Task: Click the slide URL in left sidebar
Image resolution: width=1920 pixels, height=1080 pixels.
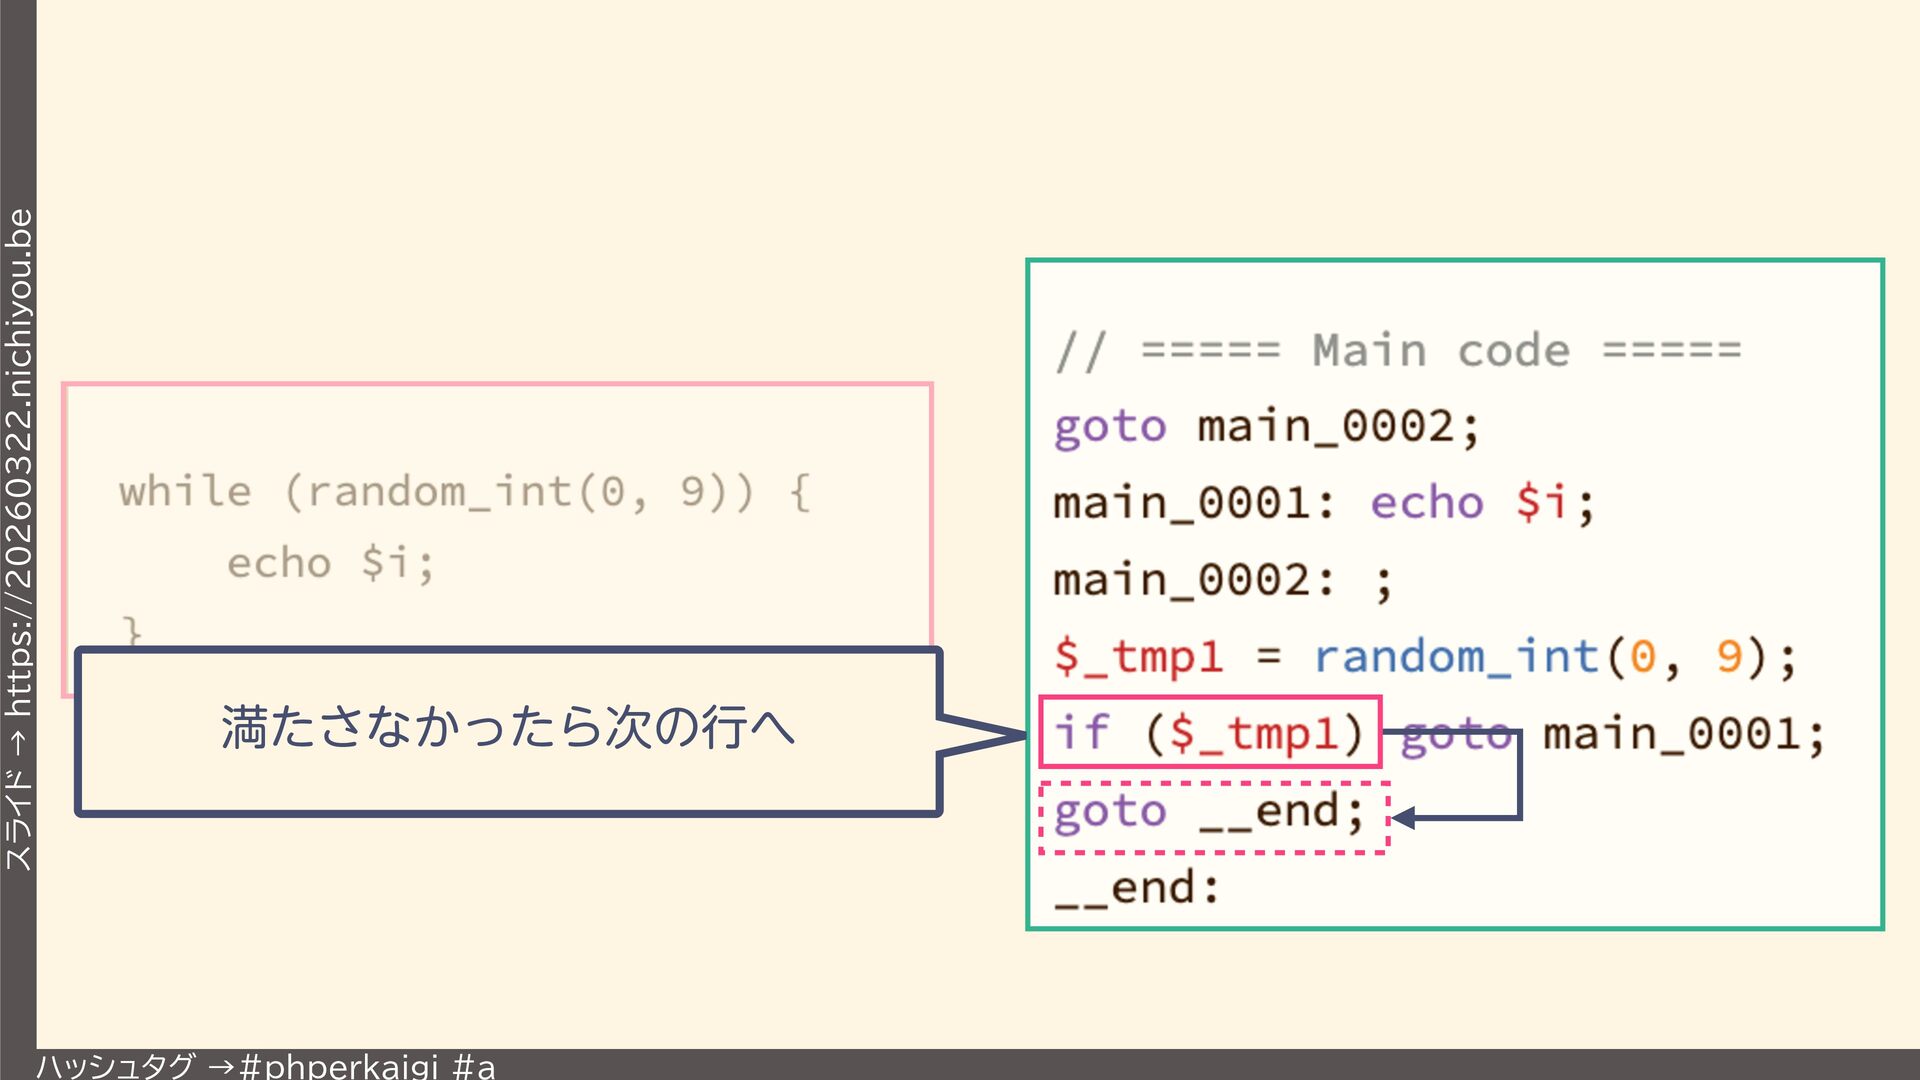Action: 18,460
